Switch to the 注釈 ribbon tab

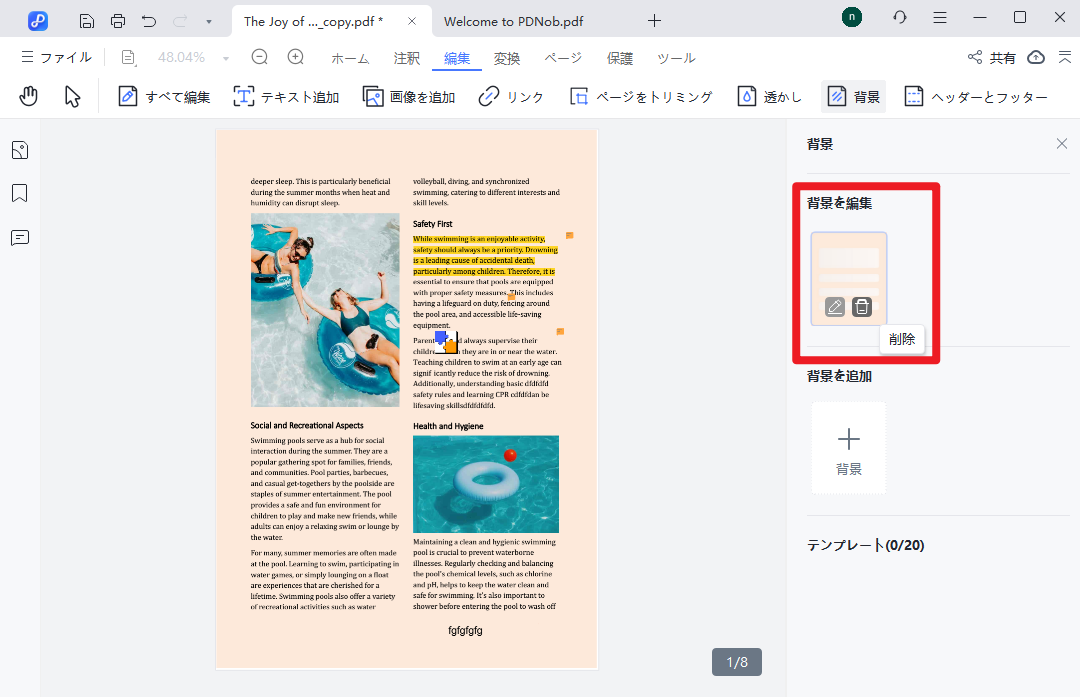[406, 58]
